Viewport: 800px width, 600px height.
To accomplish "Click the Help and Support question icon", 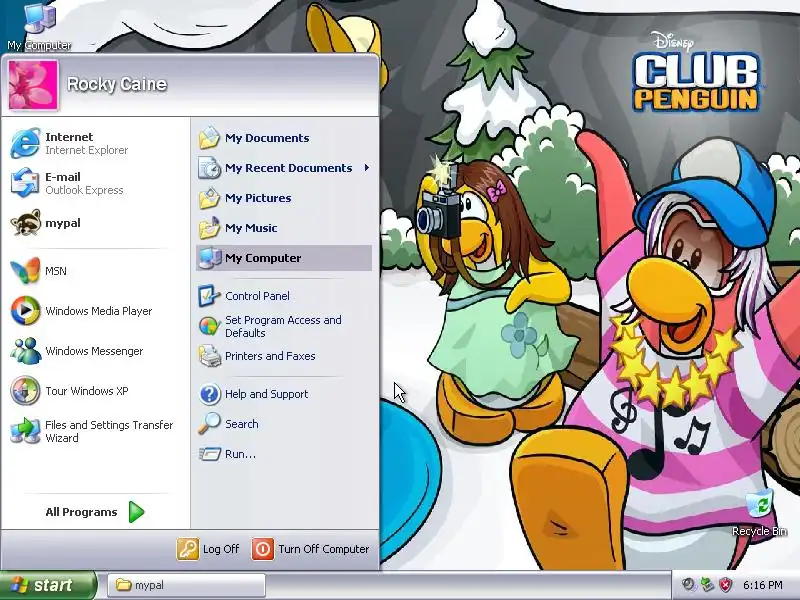I will (209, 394).
